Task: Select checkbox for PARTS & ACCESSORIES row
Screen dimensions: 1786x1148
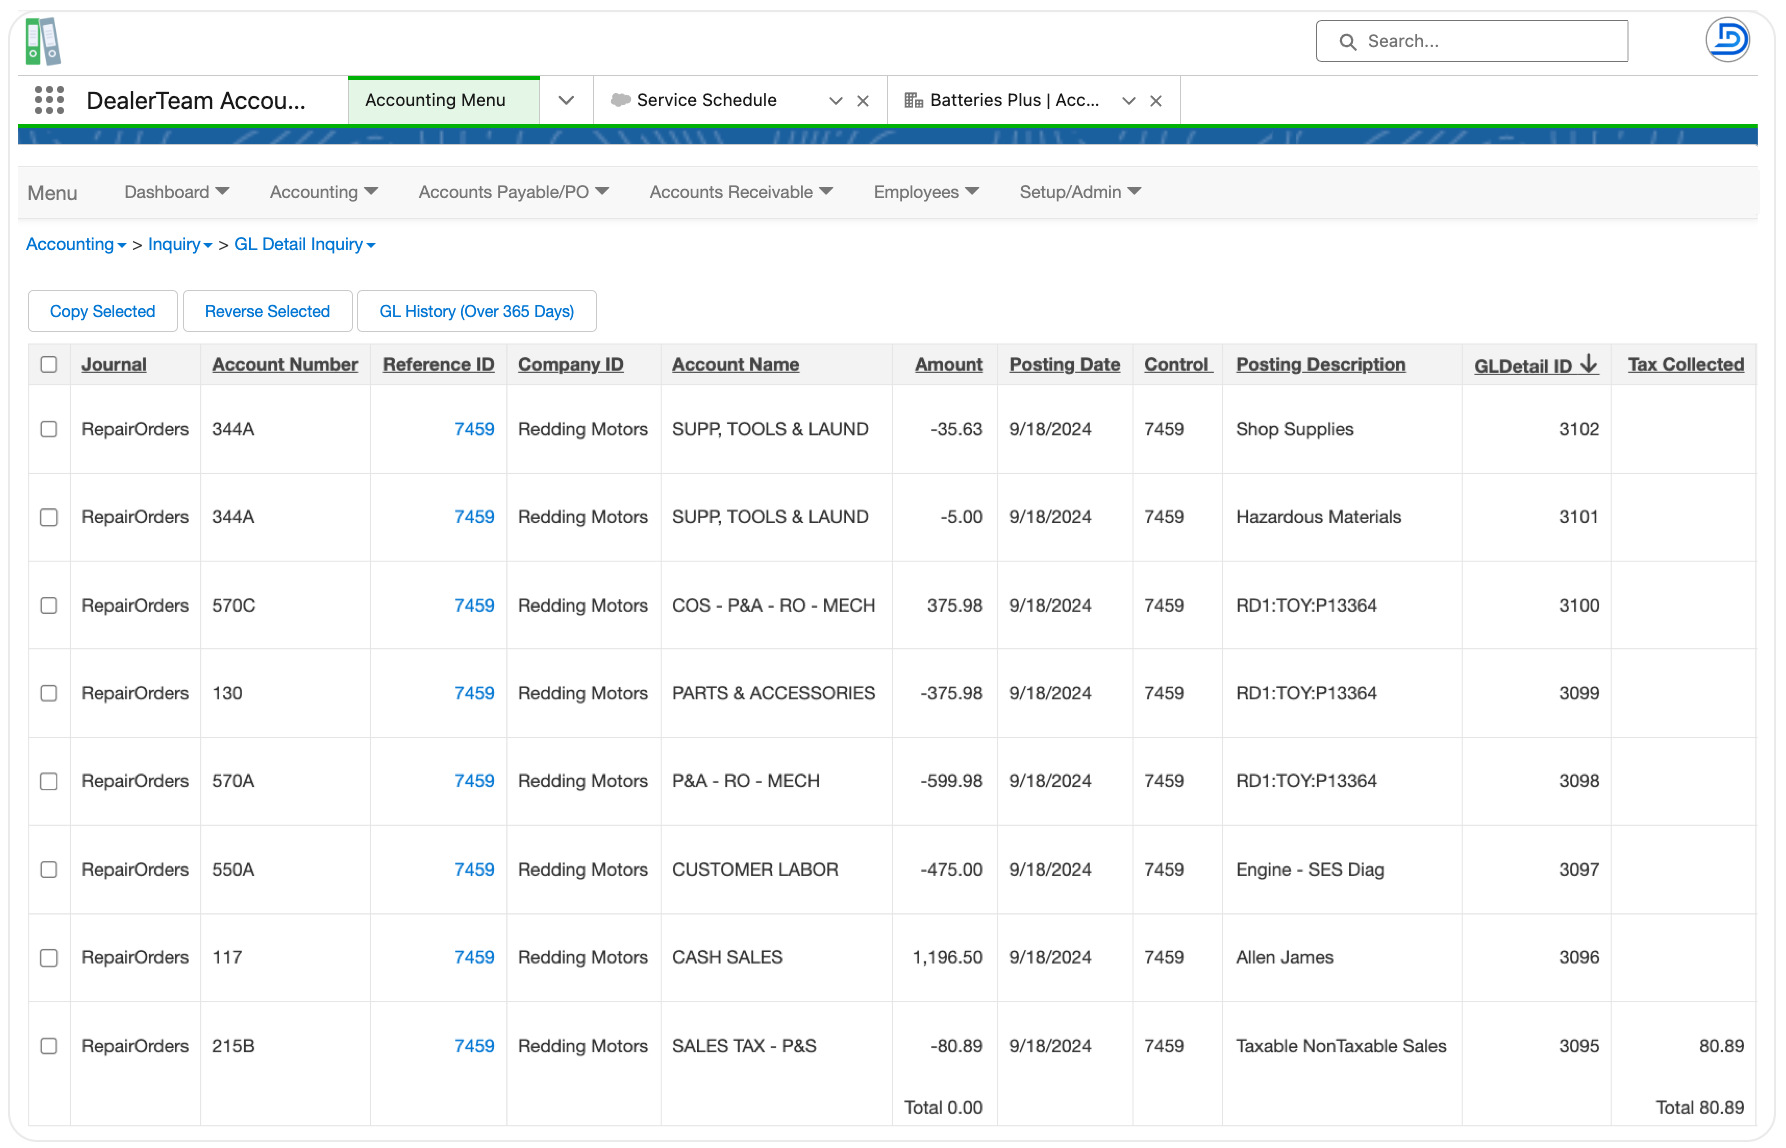Action: tap(49, 694)
